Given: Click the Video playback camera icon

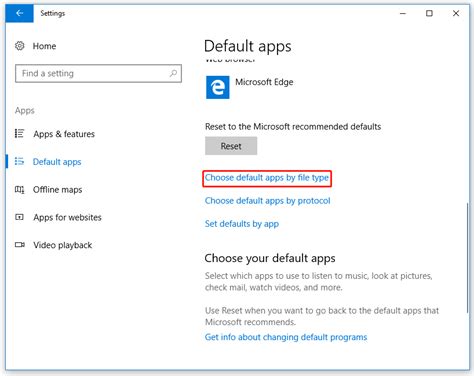Looking at the screenshot, I should pos(20,245).
